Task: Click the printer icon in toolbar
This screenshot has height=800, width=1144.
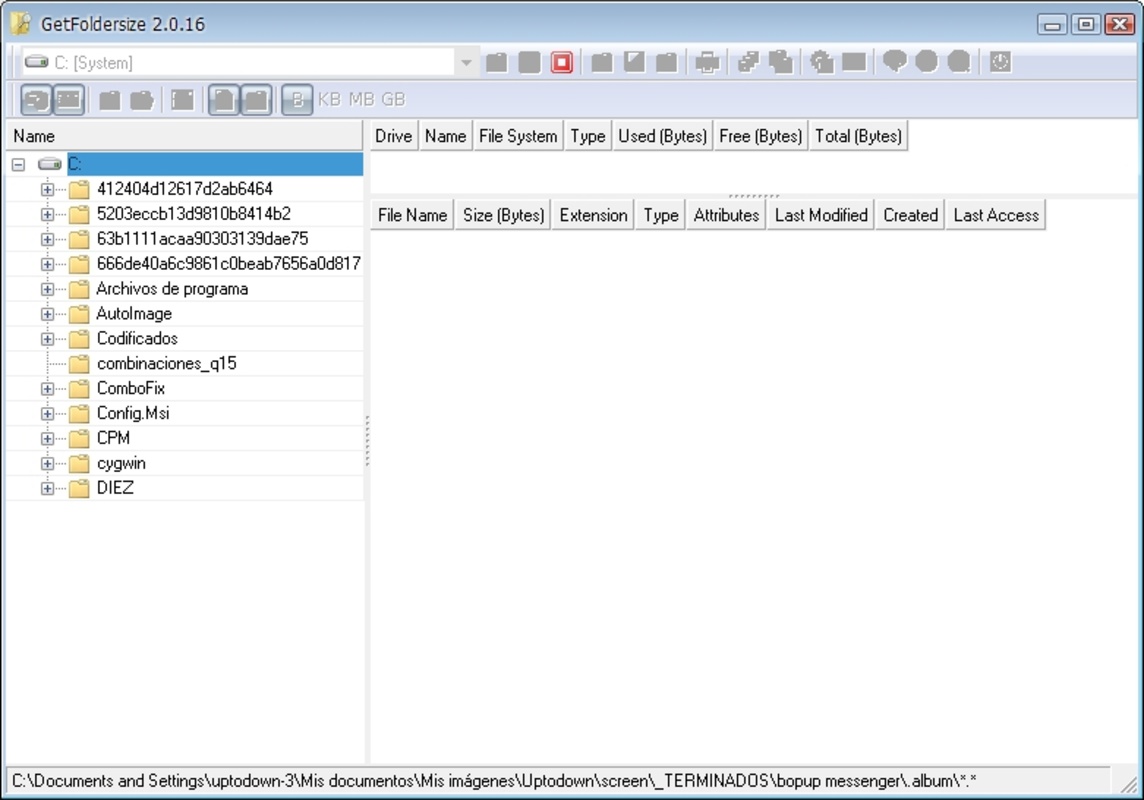Action: 707,63
